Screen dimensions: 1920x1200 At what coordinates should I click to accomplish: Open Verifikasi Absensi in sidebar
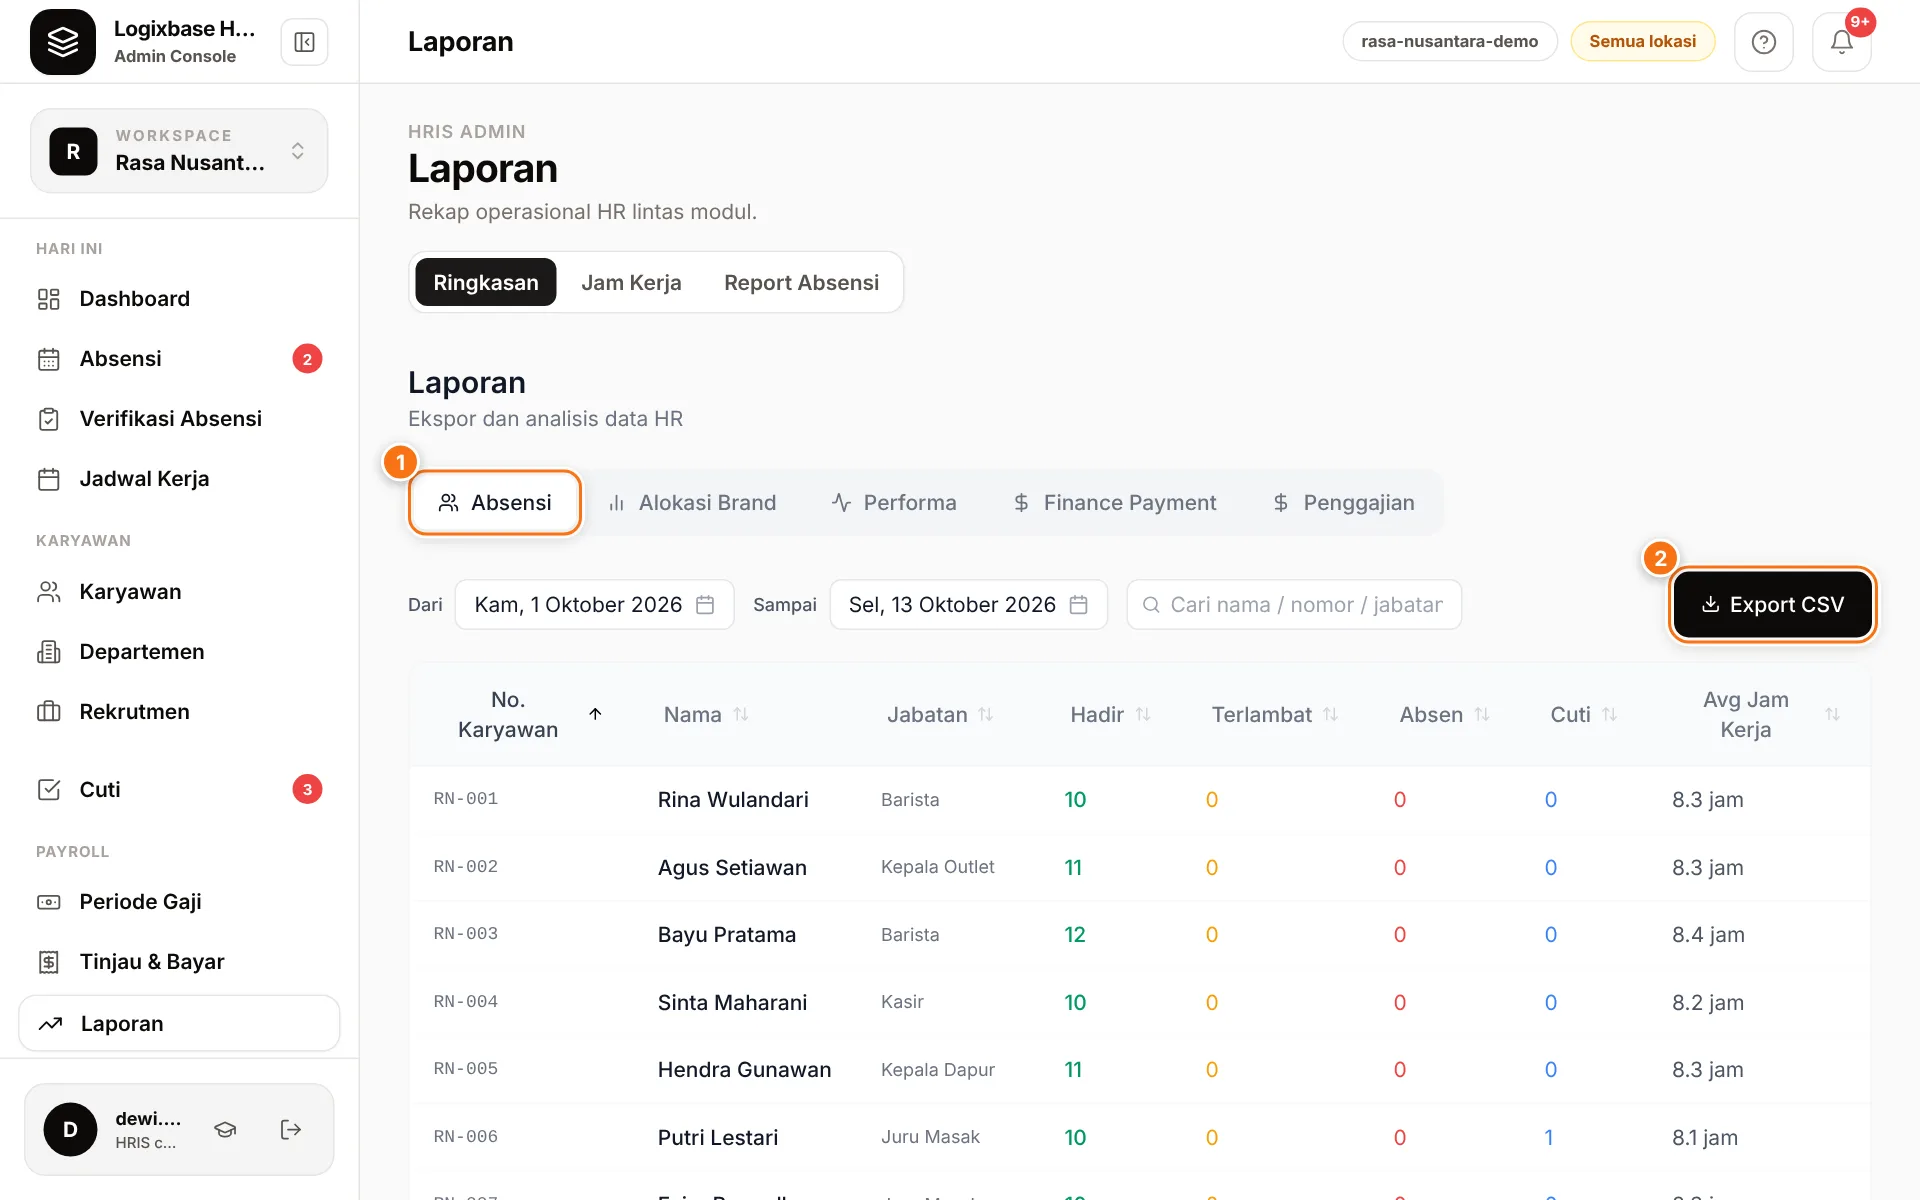coord(179,419)
